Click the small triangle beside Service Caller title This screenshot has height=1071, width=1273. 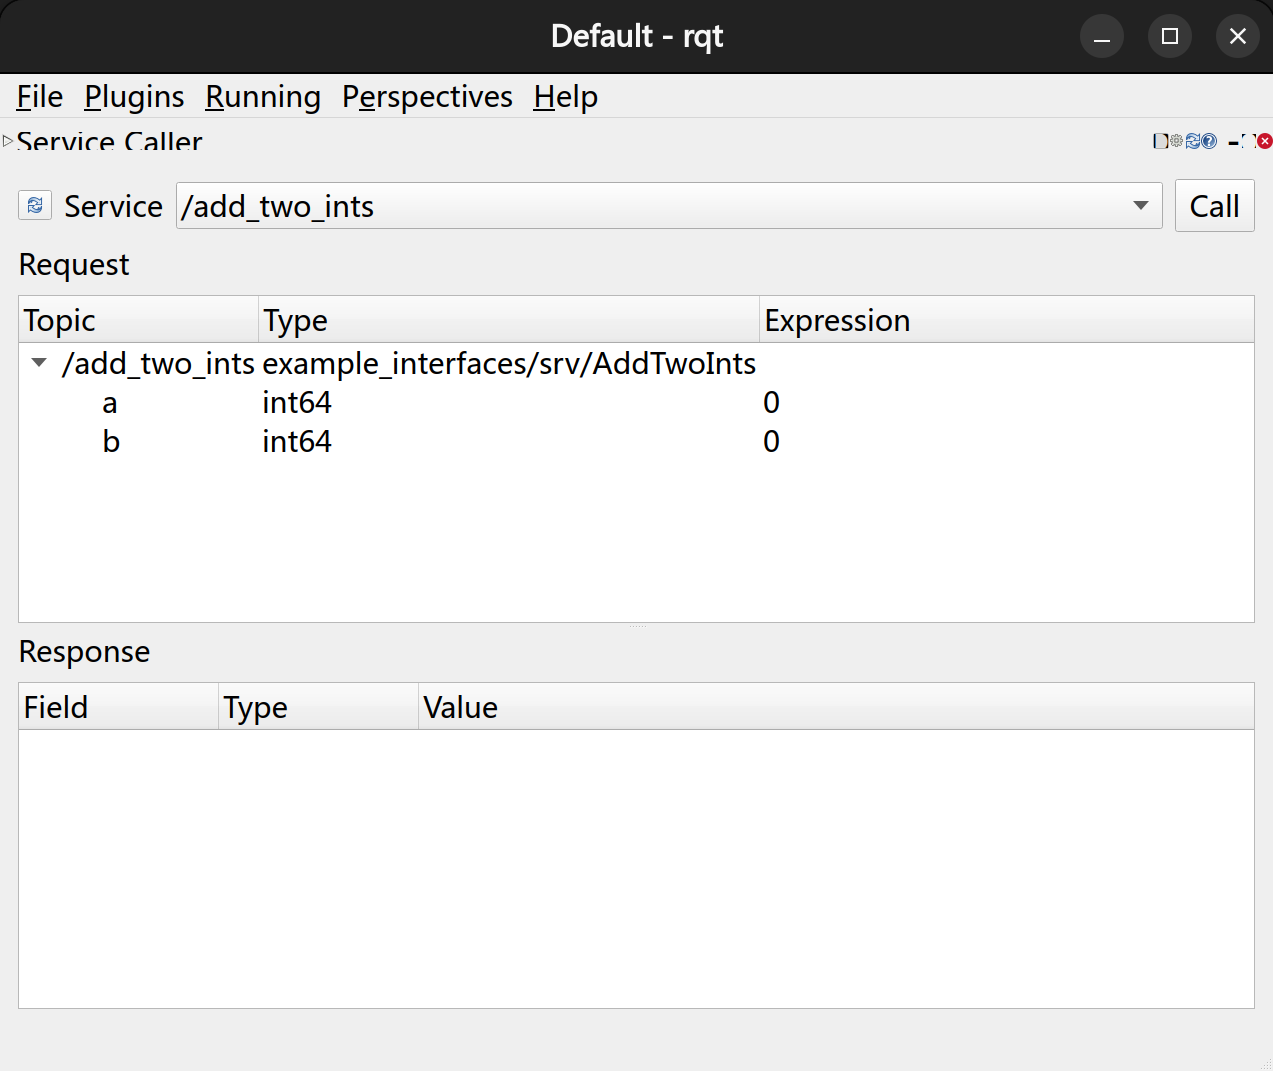(8, 141)
